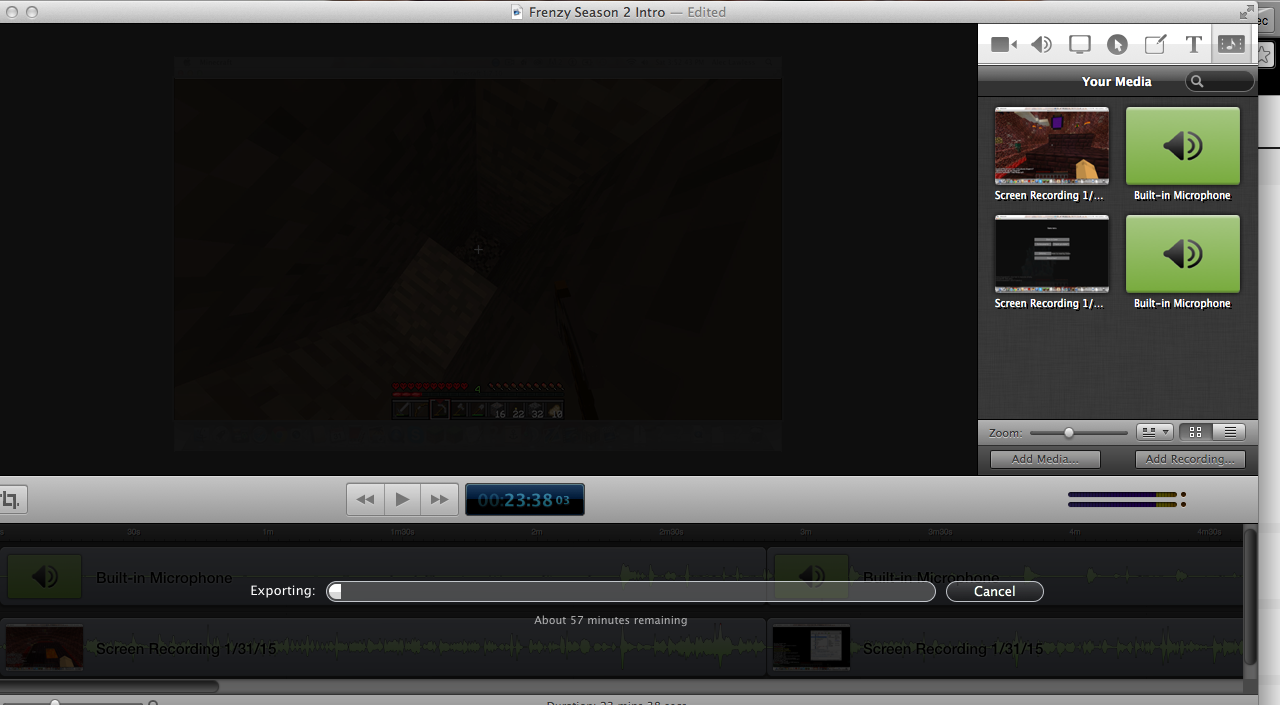Click the 1m mark on timeline ruler

coord(268,532)
